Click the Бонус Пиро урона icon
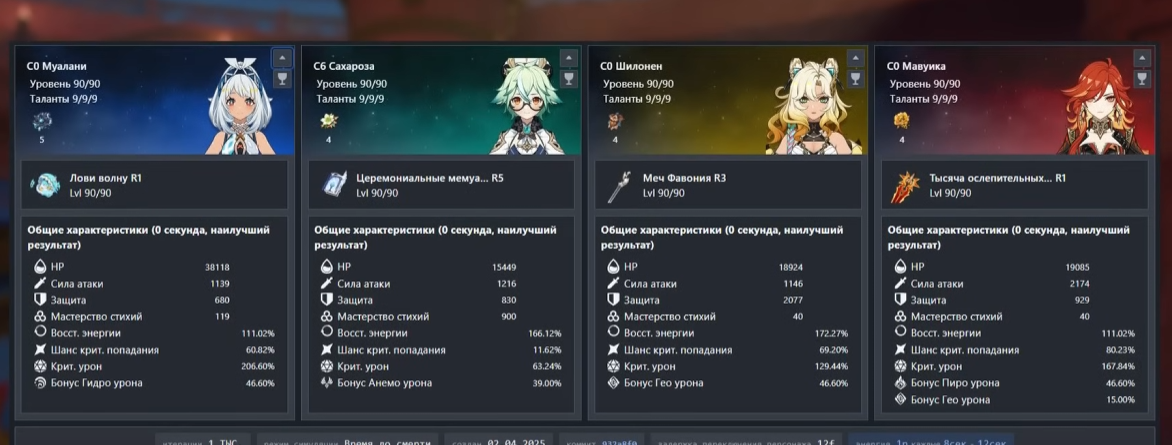The width and height of the screenshot is (1172, 445). click(900, 383)
